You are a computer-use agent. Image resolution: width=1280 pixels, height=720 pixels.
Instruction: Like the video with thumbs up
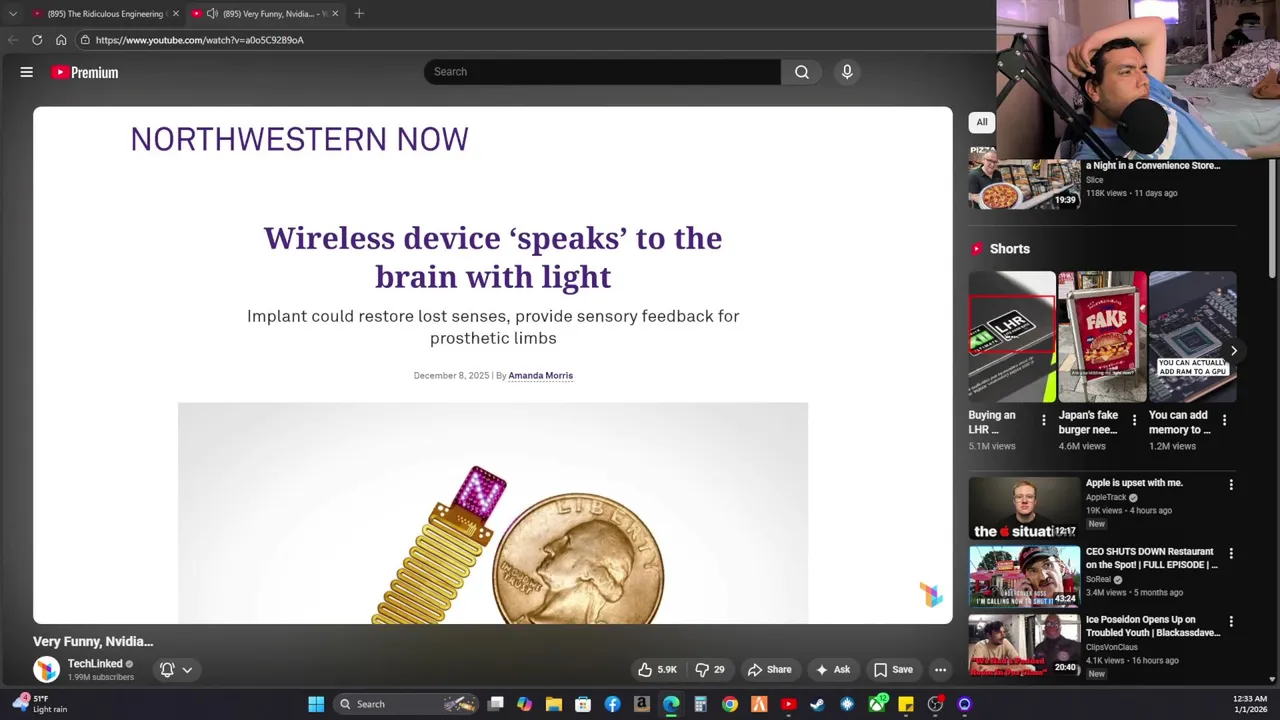click(657, 670)
